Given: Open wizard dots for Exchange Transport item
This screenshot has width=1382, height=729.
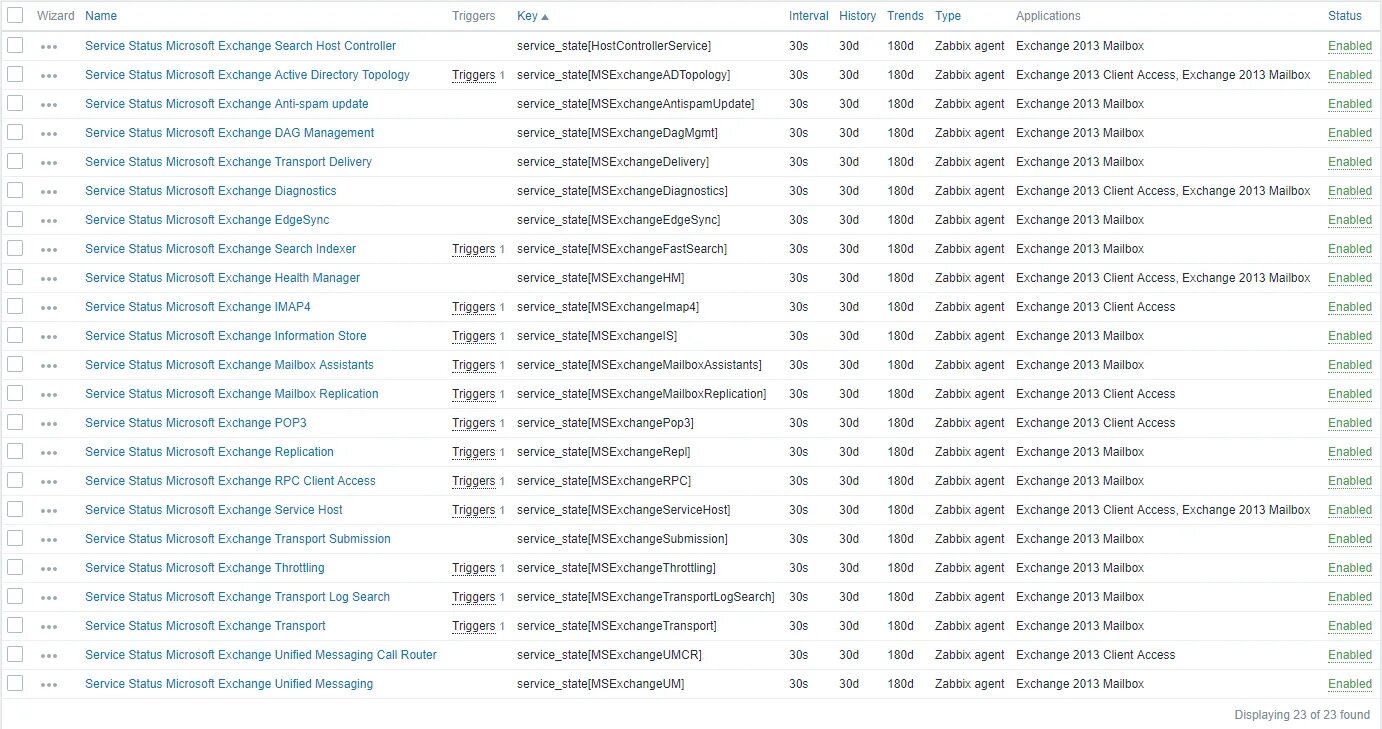Looking at the screenshot, I should point(49,627).
